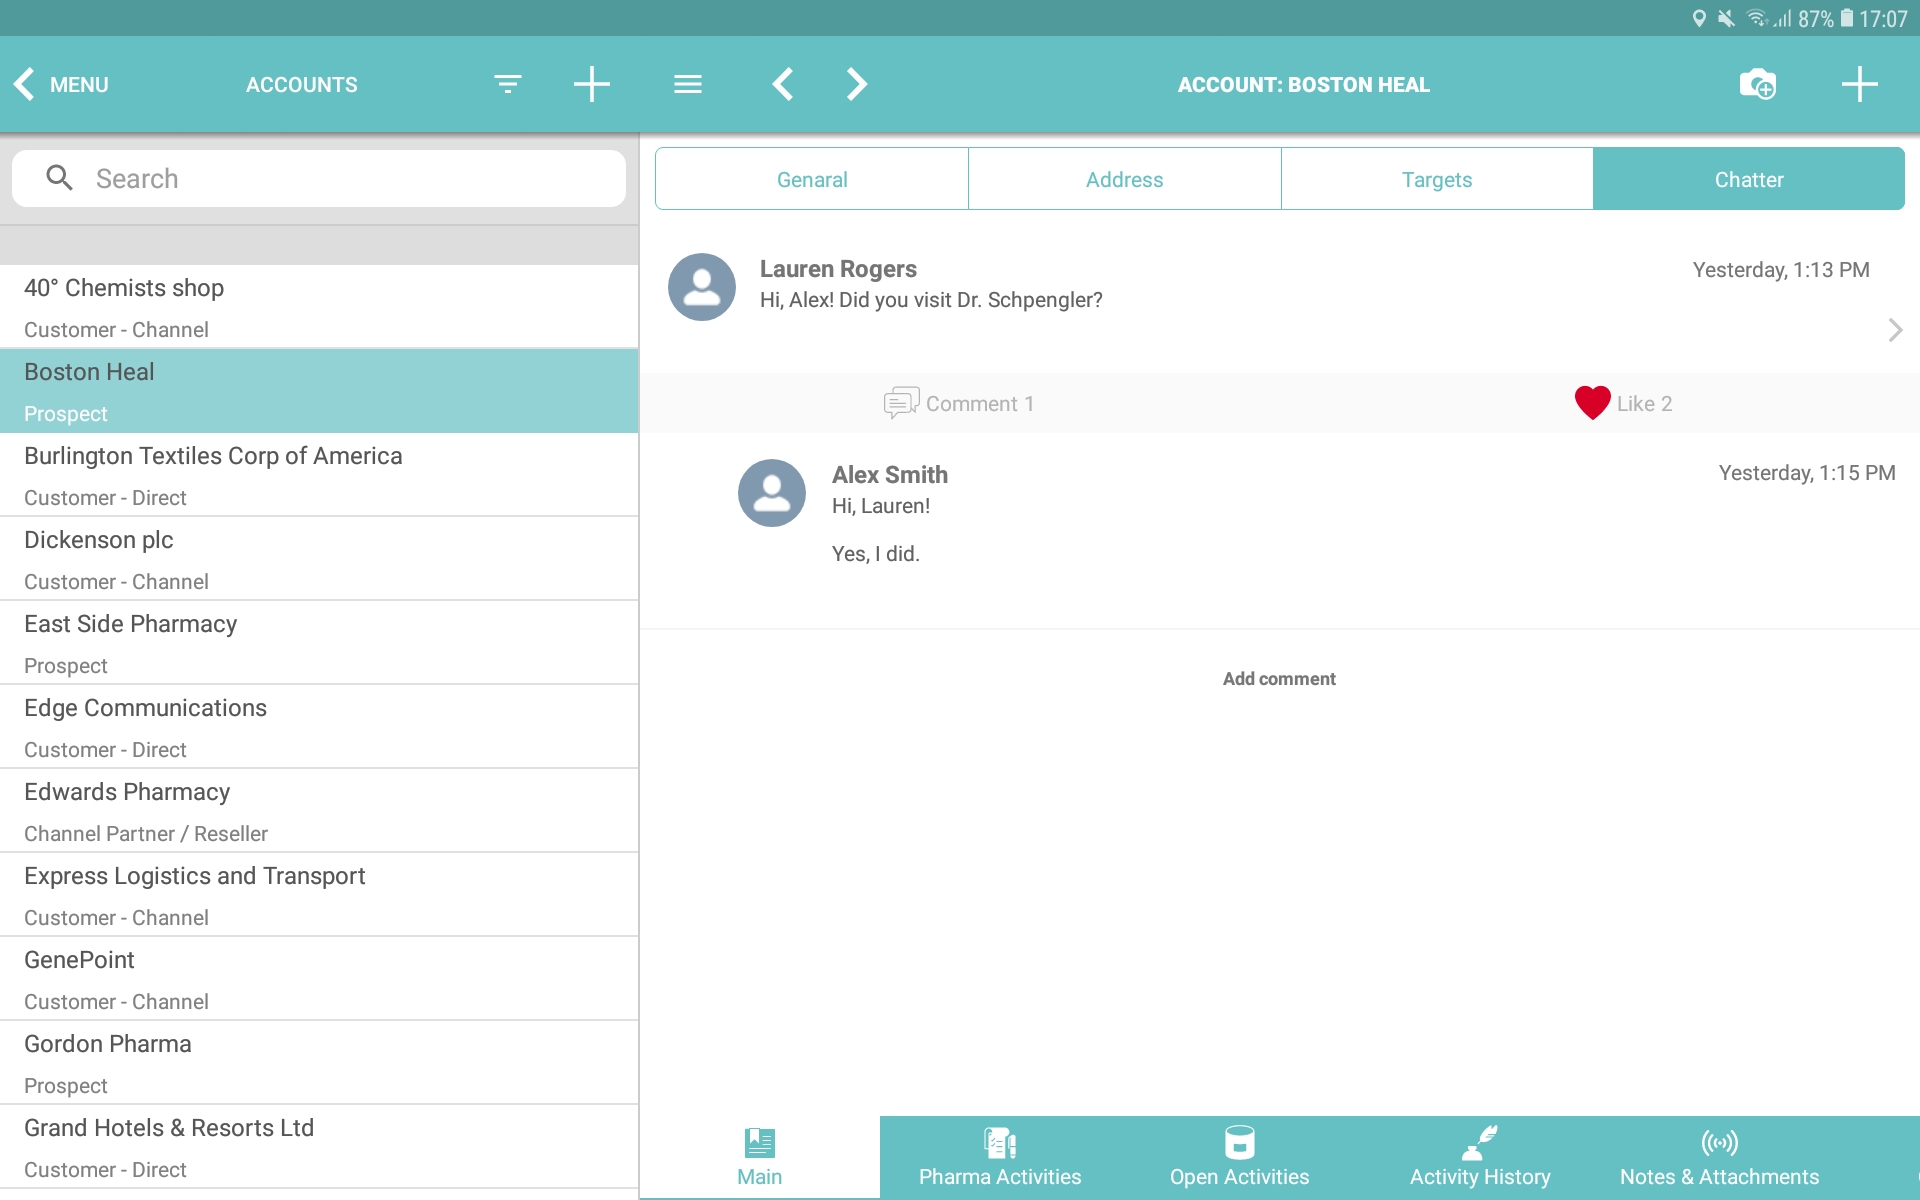Tap the plus icon beside camera

[1859, 85]
